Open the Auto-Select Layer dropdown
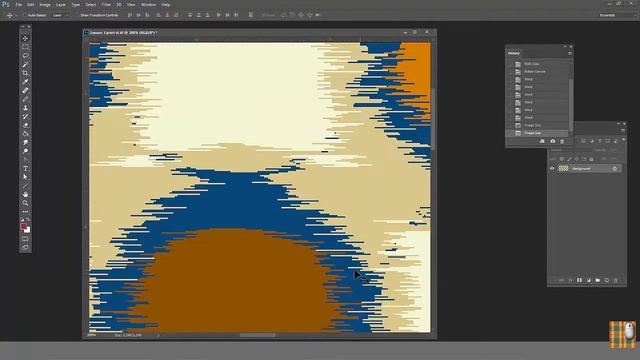Image resolution: width=640 pixels, height=360 pixels. pos(60,15)
